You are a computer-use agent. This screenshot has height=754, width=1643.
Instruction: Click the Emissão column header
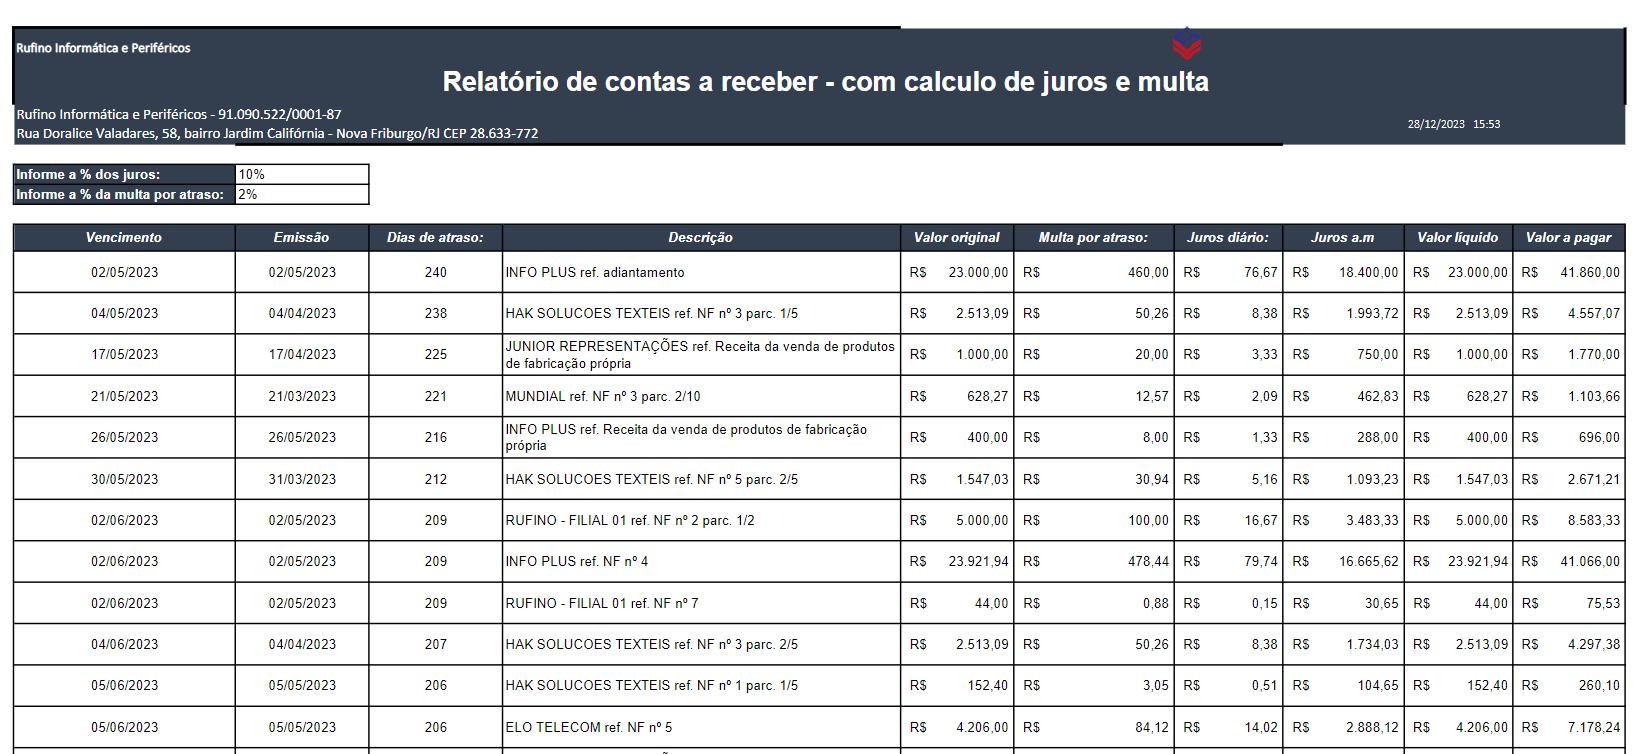(x=302, y=237)
